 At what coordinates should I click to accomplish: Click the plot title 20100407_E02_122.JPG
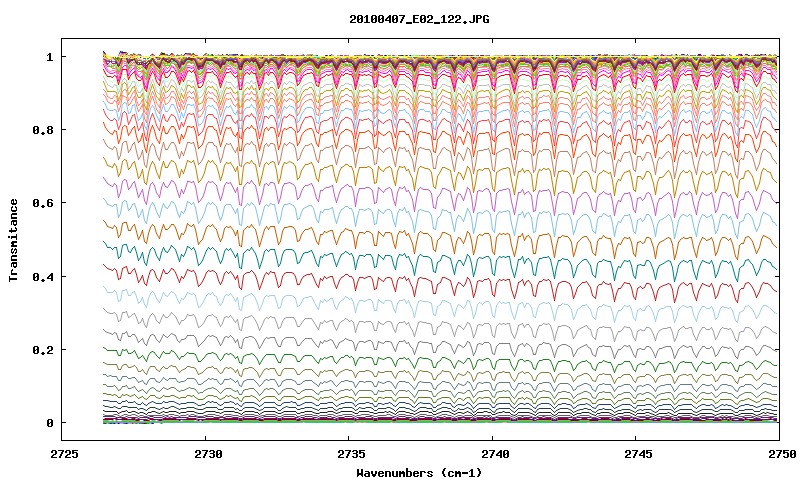[419, 19]
